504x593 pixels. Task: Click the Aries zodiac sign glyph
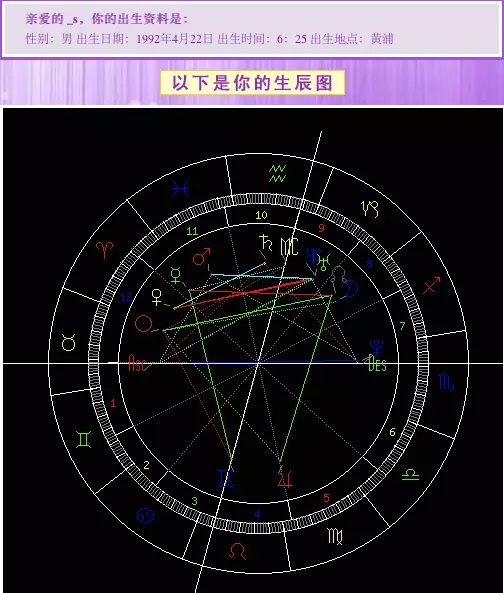[105, 250]
